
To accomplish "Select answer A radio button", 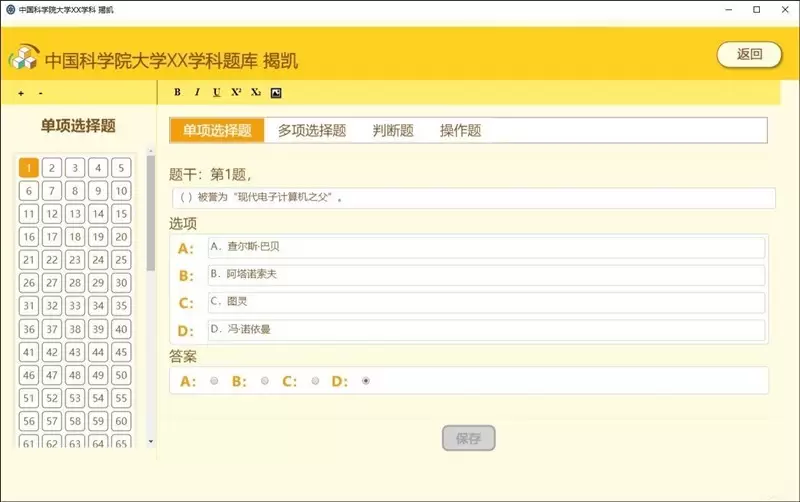I will click(214, 381).
